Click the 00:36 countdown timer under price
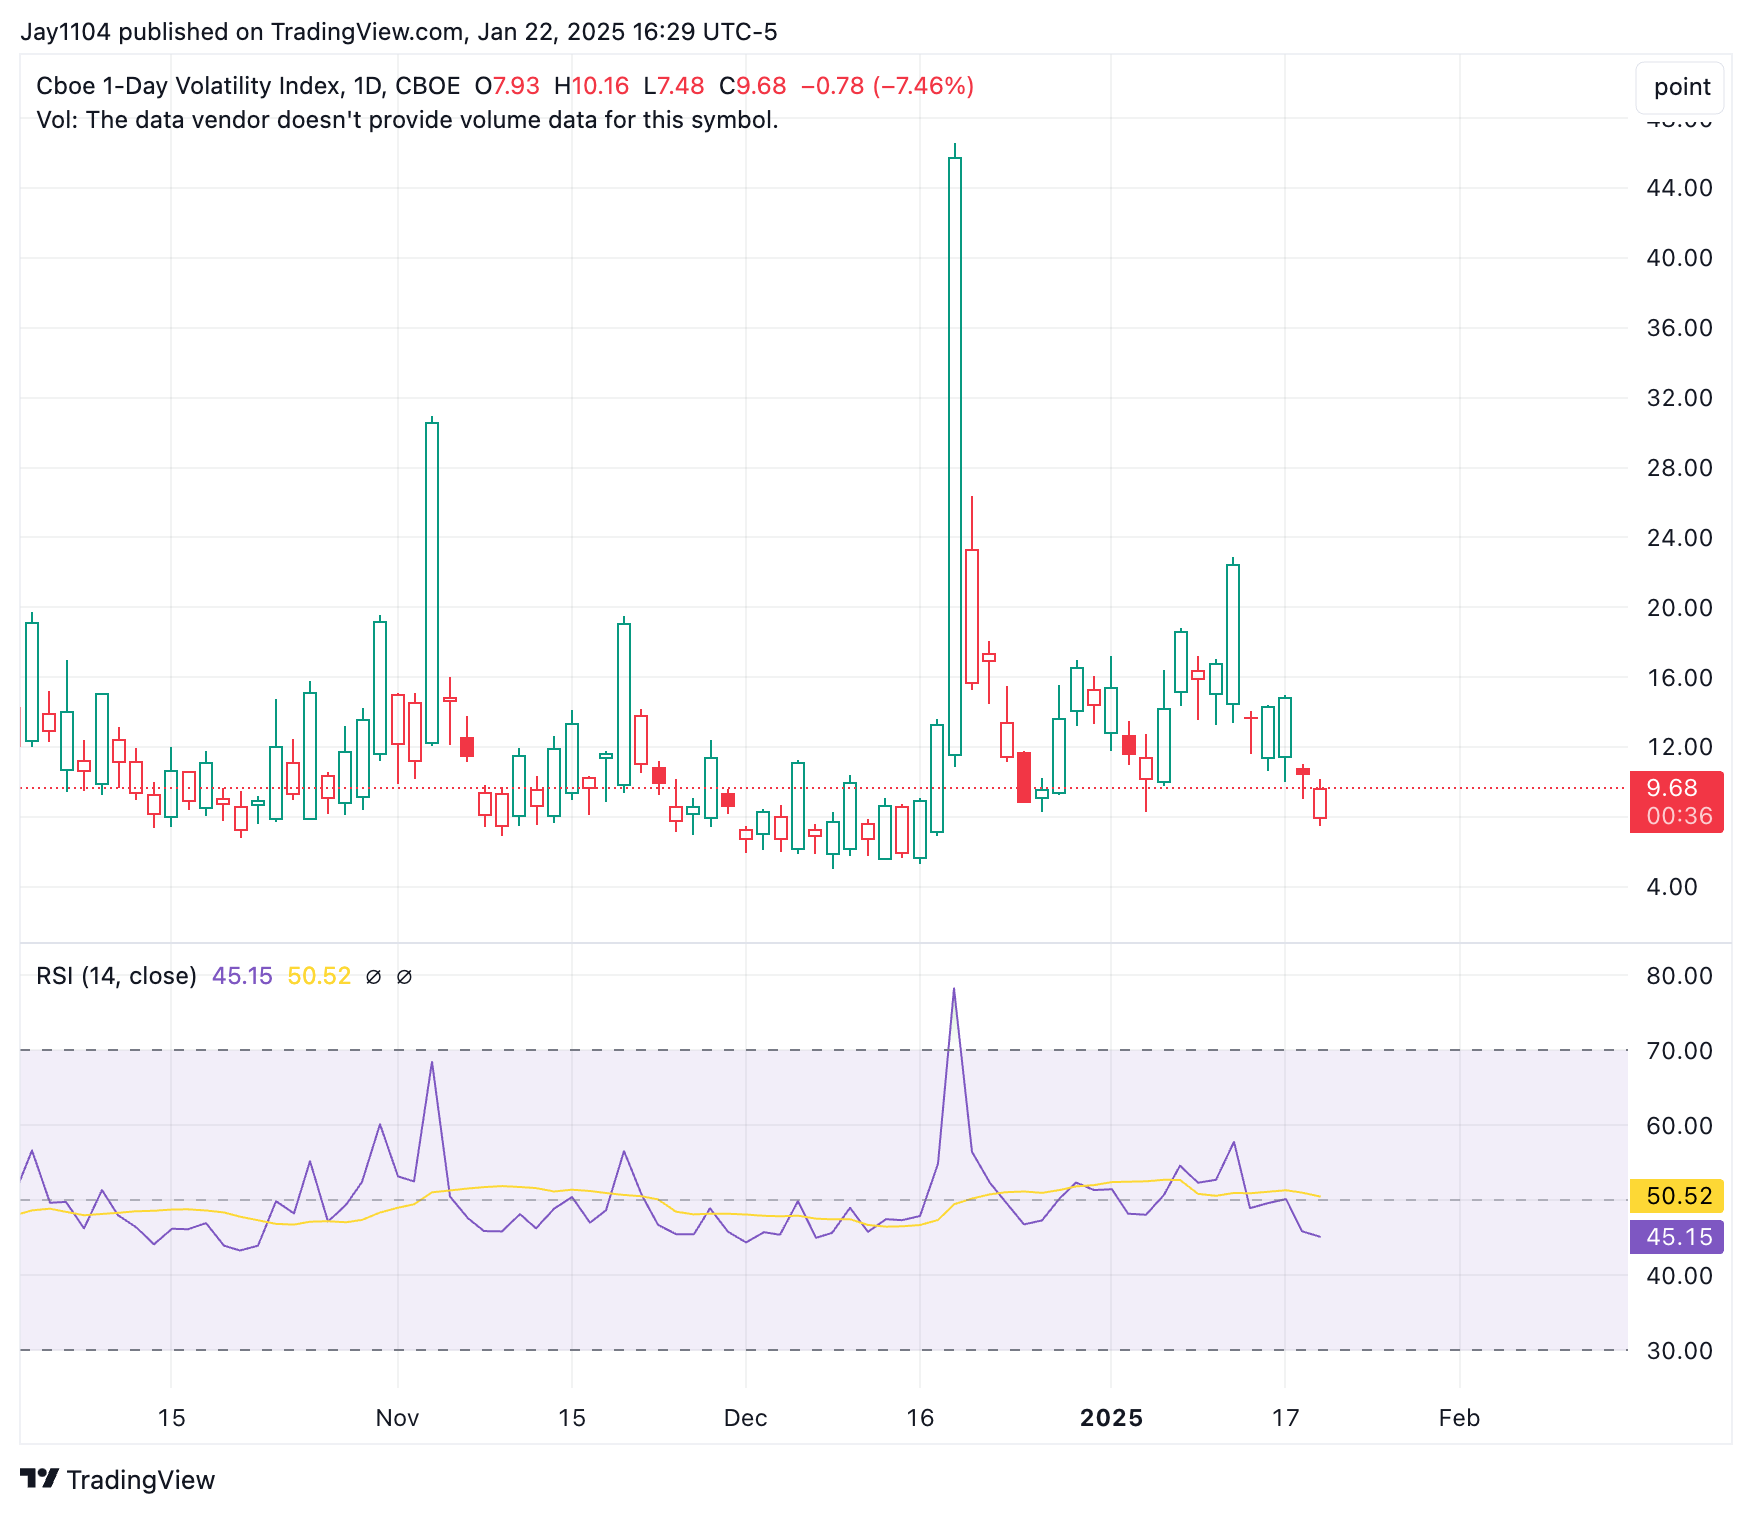This screenshot has width=1752, height=1514. tap(1678, 816)
